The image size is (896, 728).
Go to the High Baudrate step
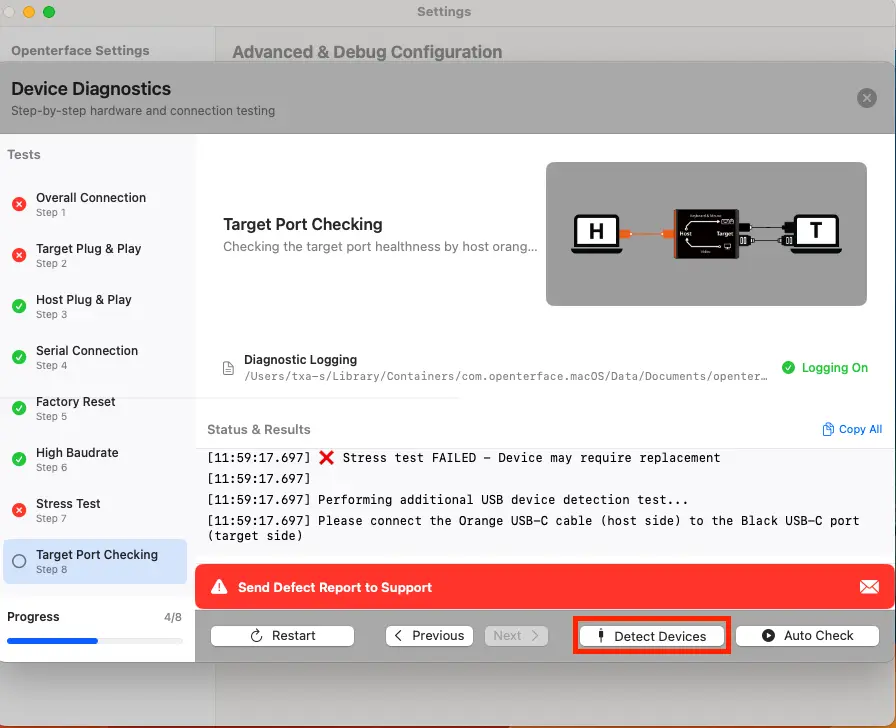(x=77, y=459)
